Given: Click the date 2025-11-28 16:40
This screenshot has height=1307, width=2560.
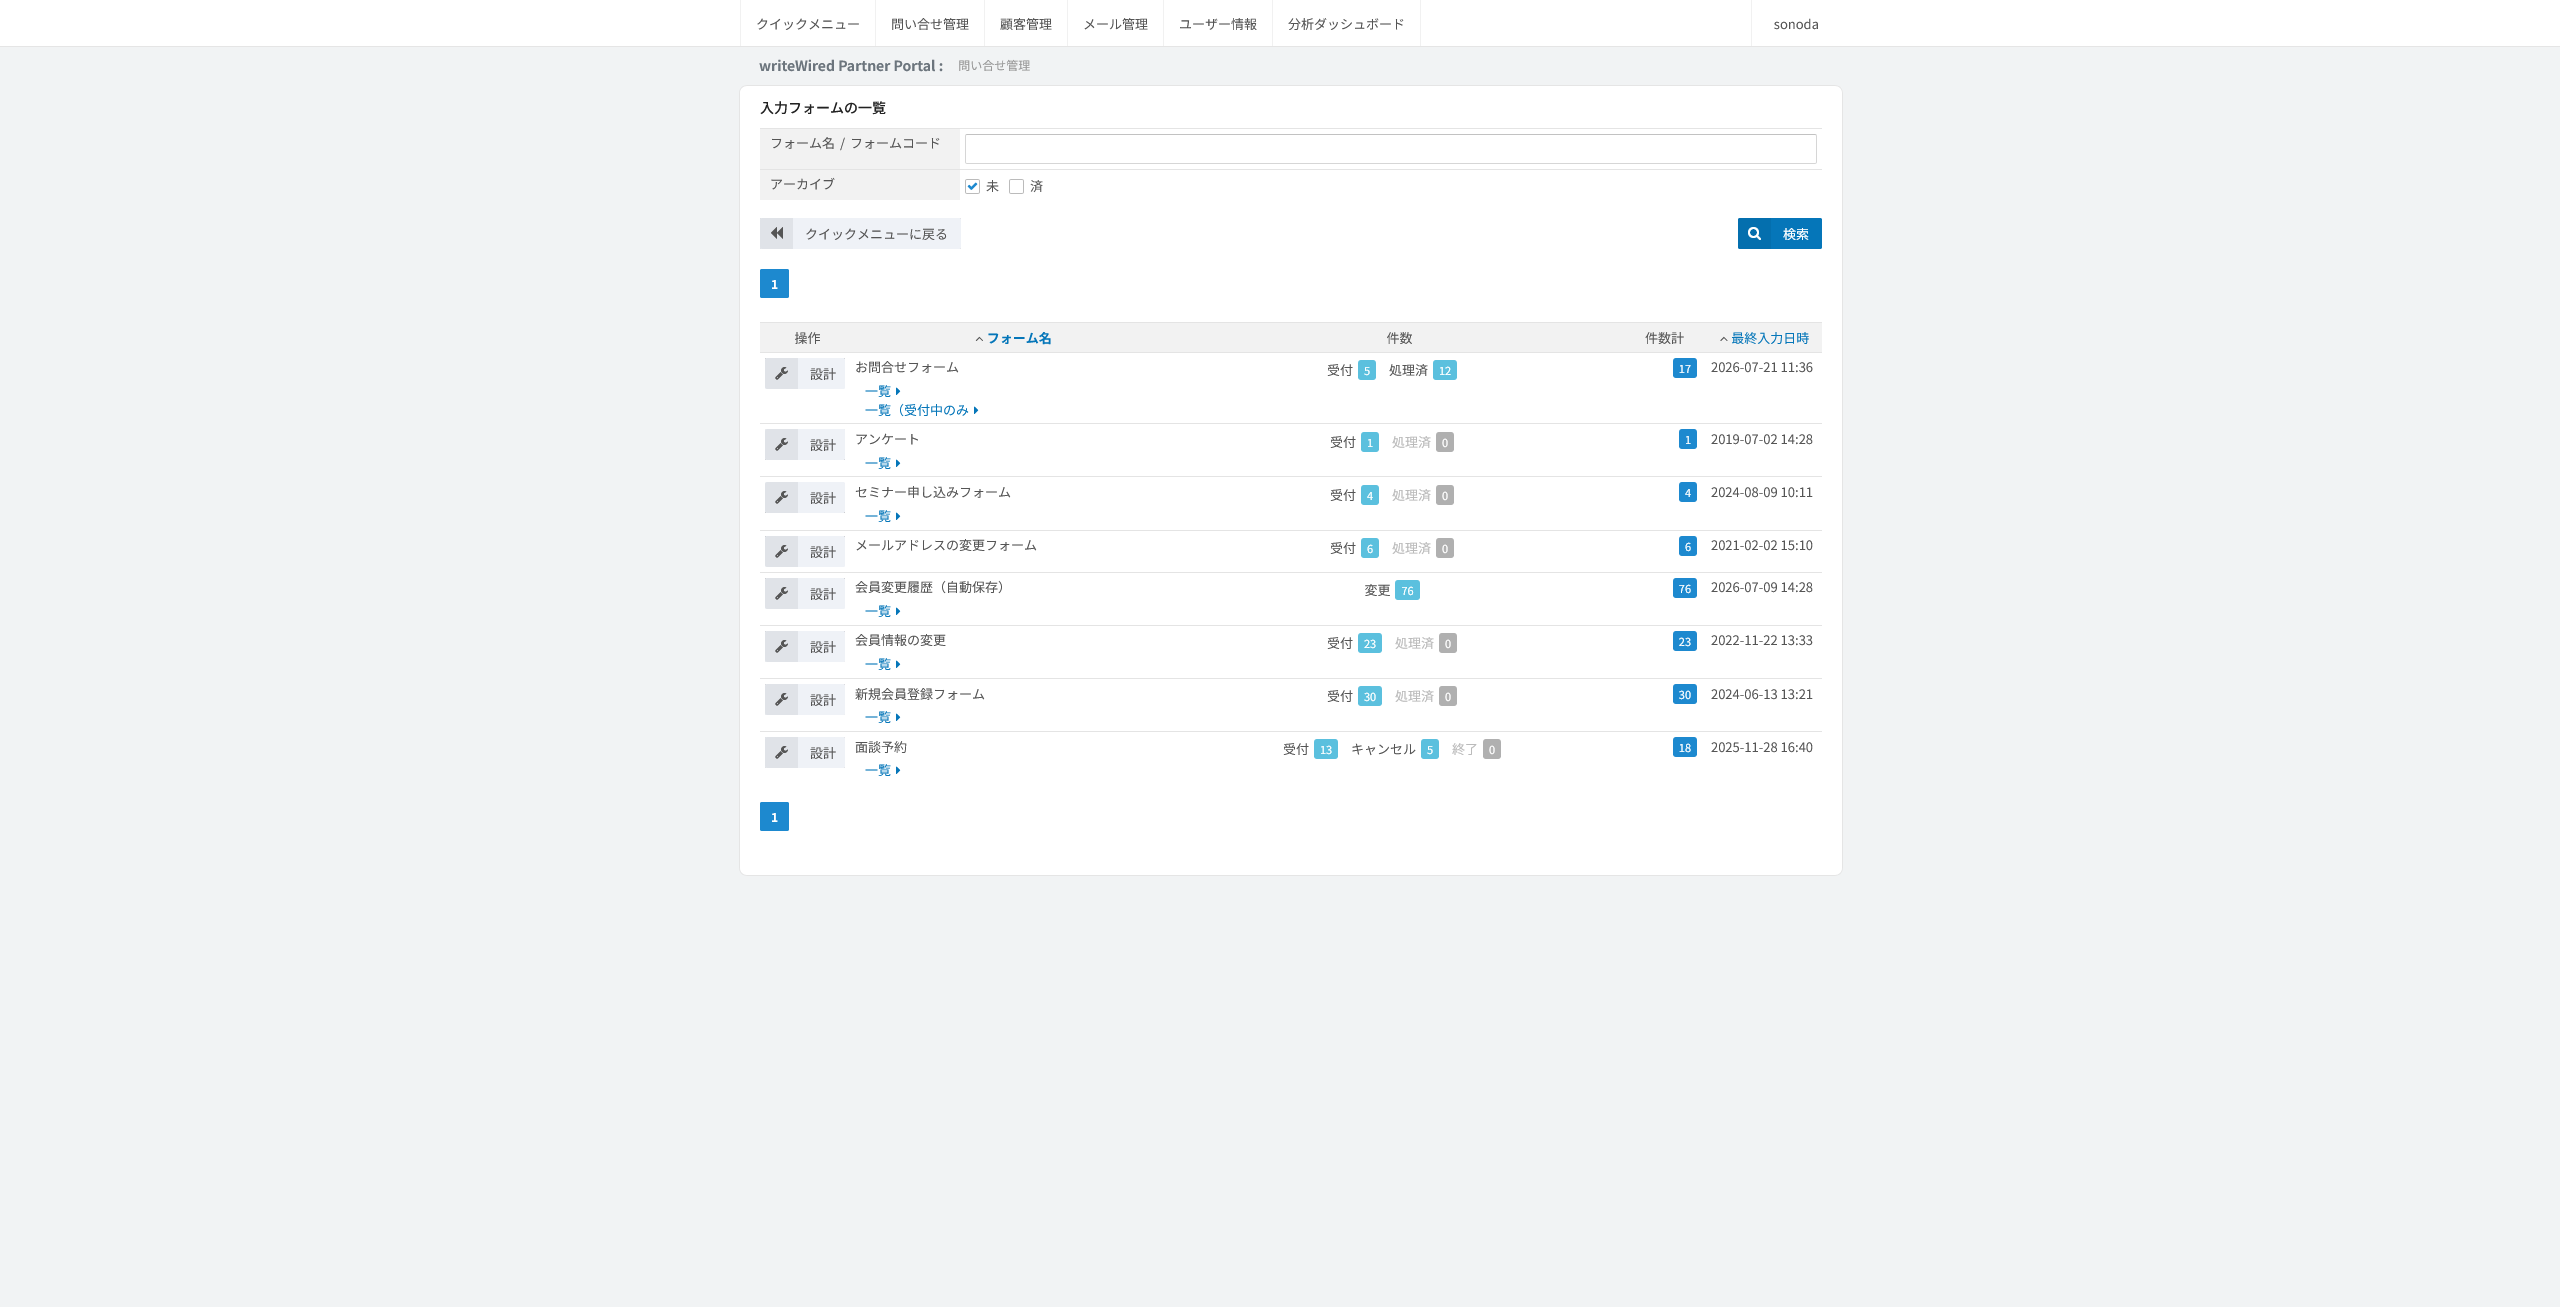Looking at the screenshot, I should [x=1761, y=747].
